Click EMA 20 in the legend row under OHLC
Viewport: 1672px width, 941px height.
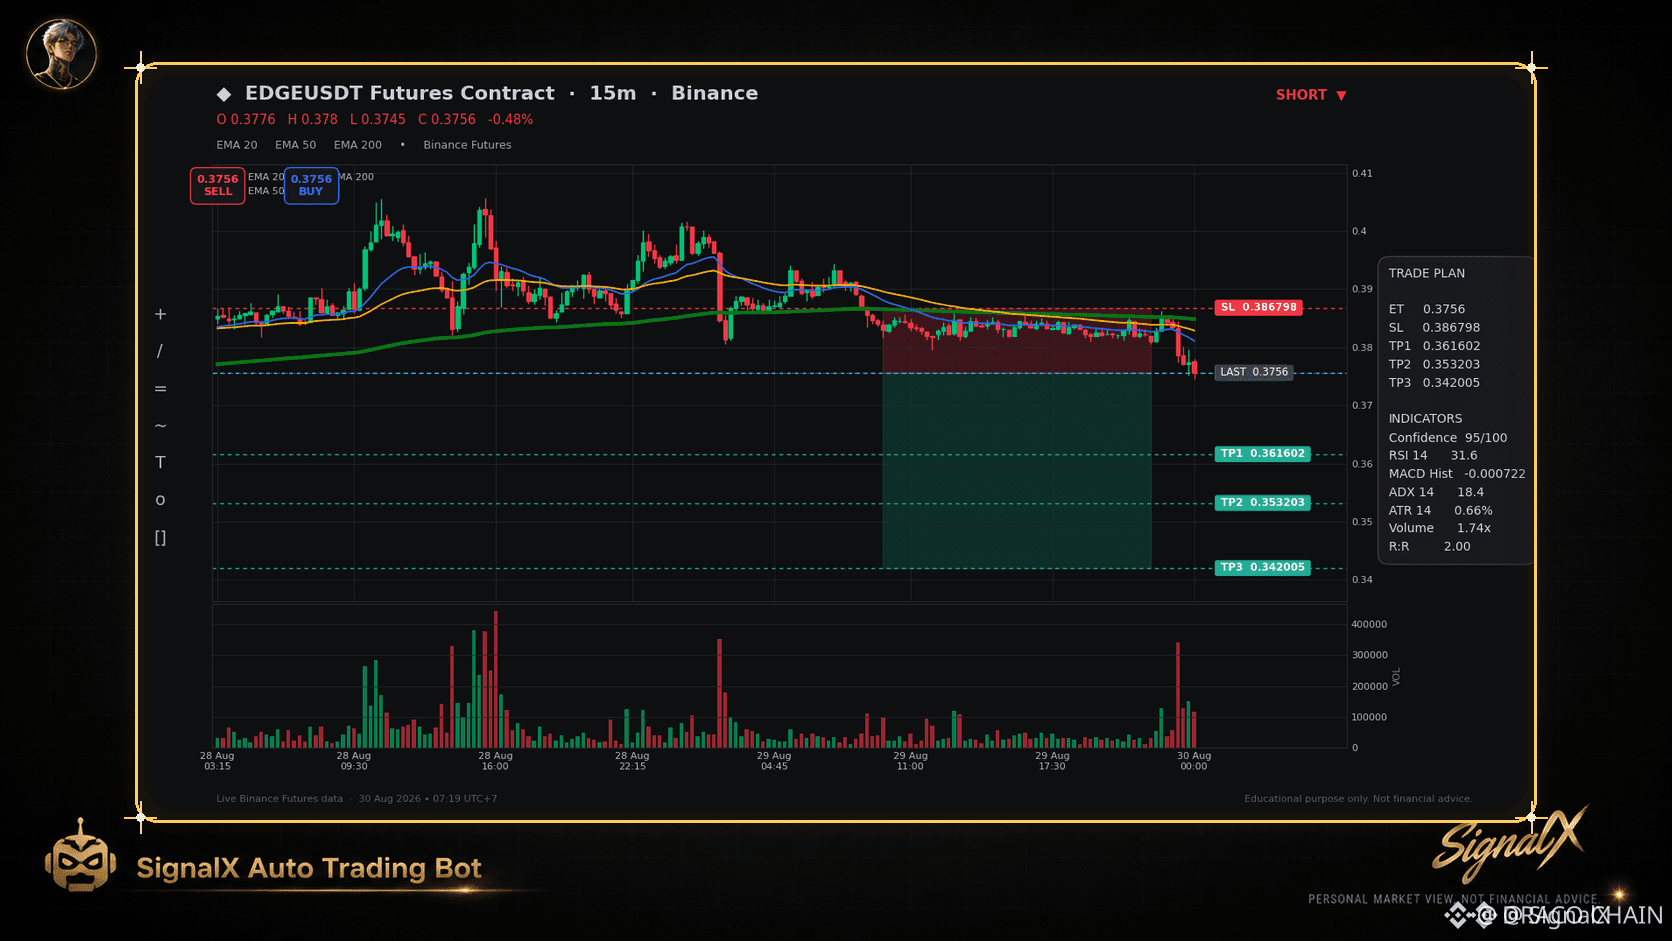(x=237, y=145)
